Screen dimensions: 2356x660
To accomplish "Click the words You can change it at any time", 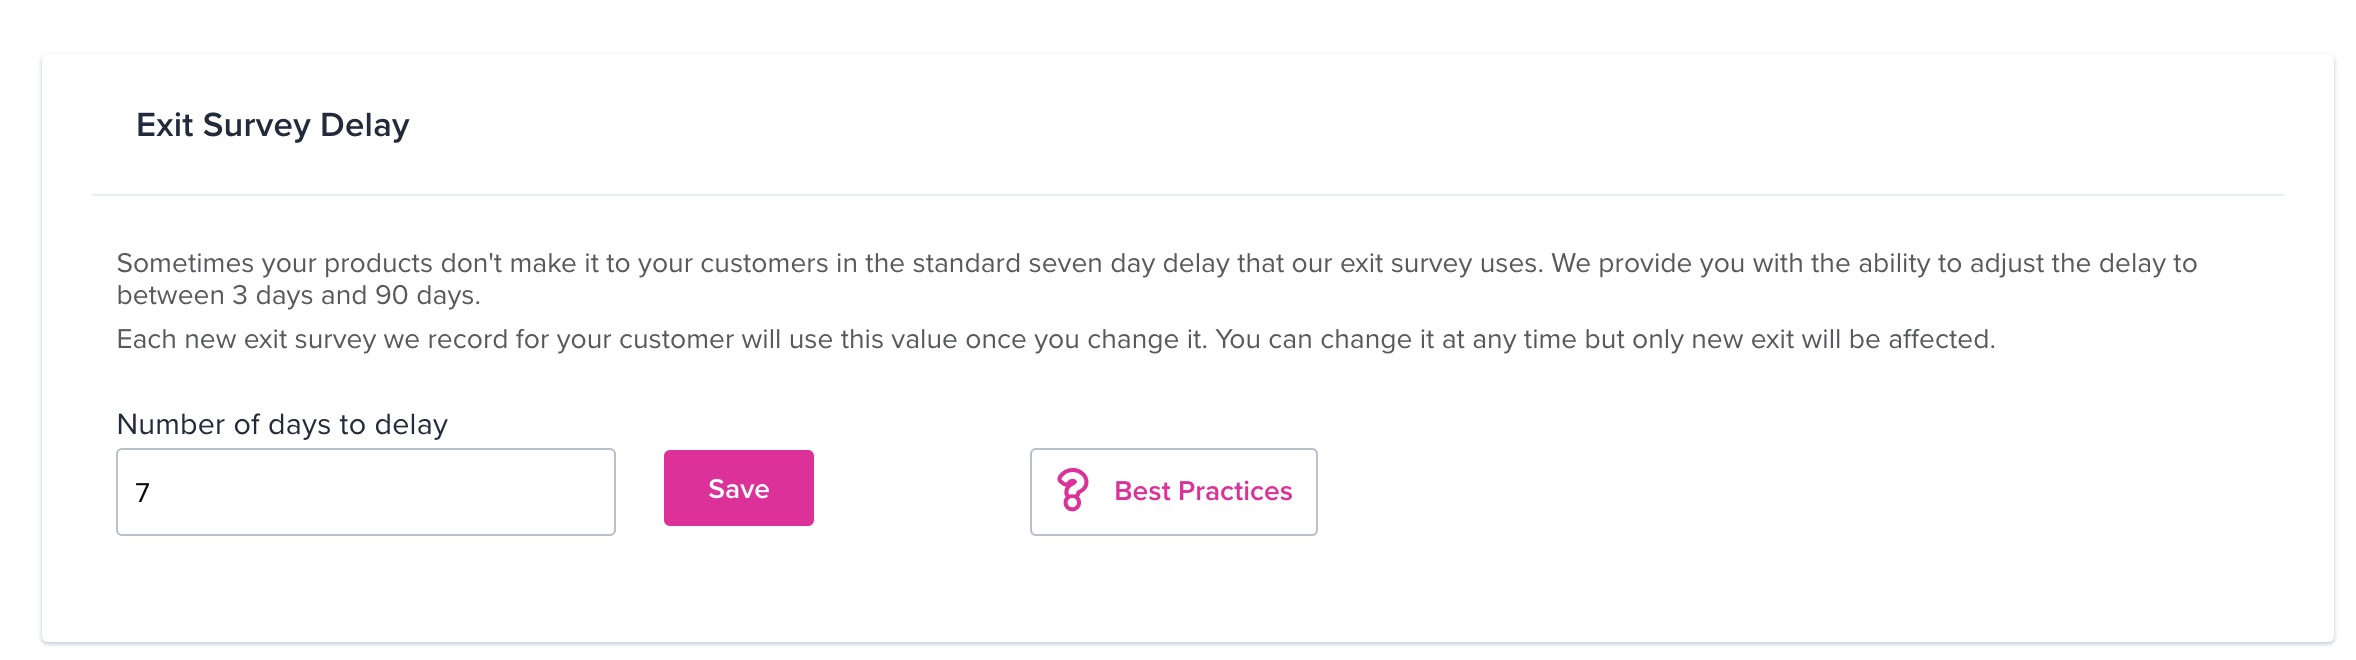I will tap(1396, 339).
